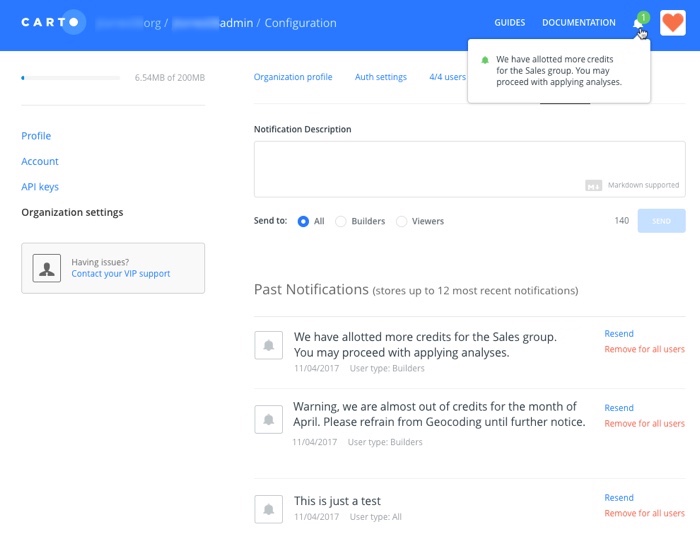Screen dimensions: 700x537
Task: Open the 4/4 users tab
Action: coord(447,77)
